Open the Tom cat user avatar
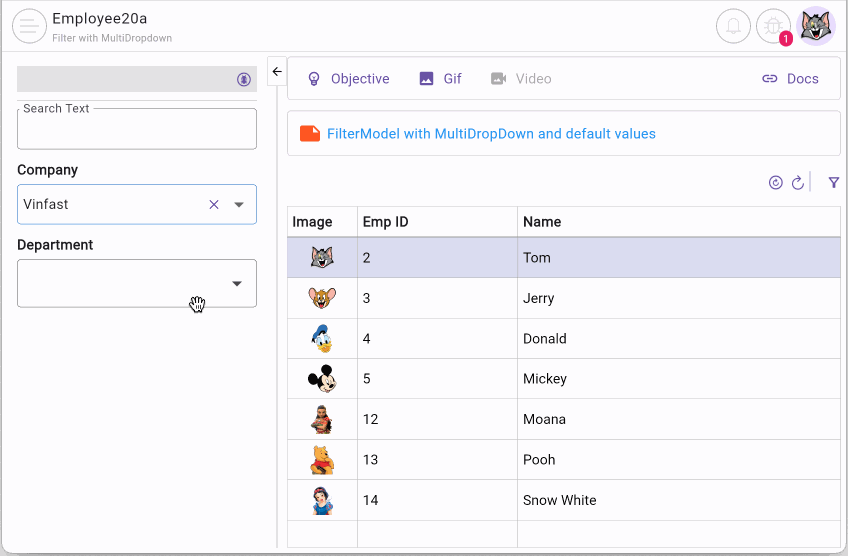This screenshot has width=848, height=556. point(815,26)
